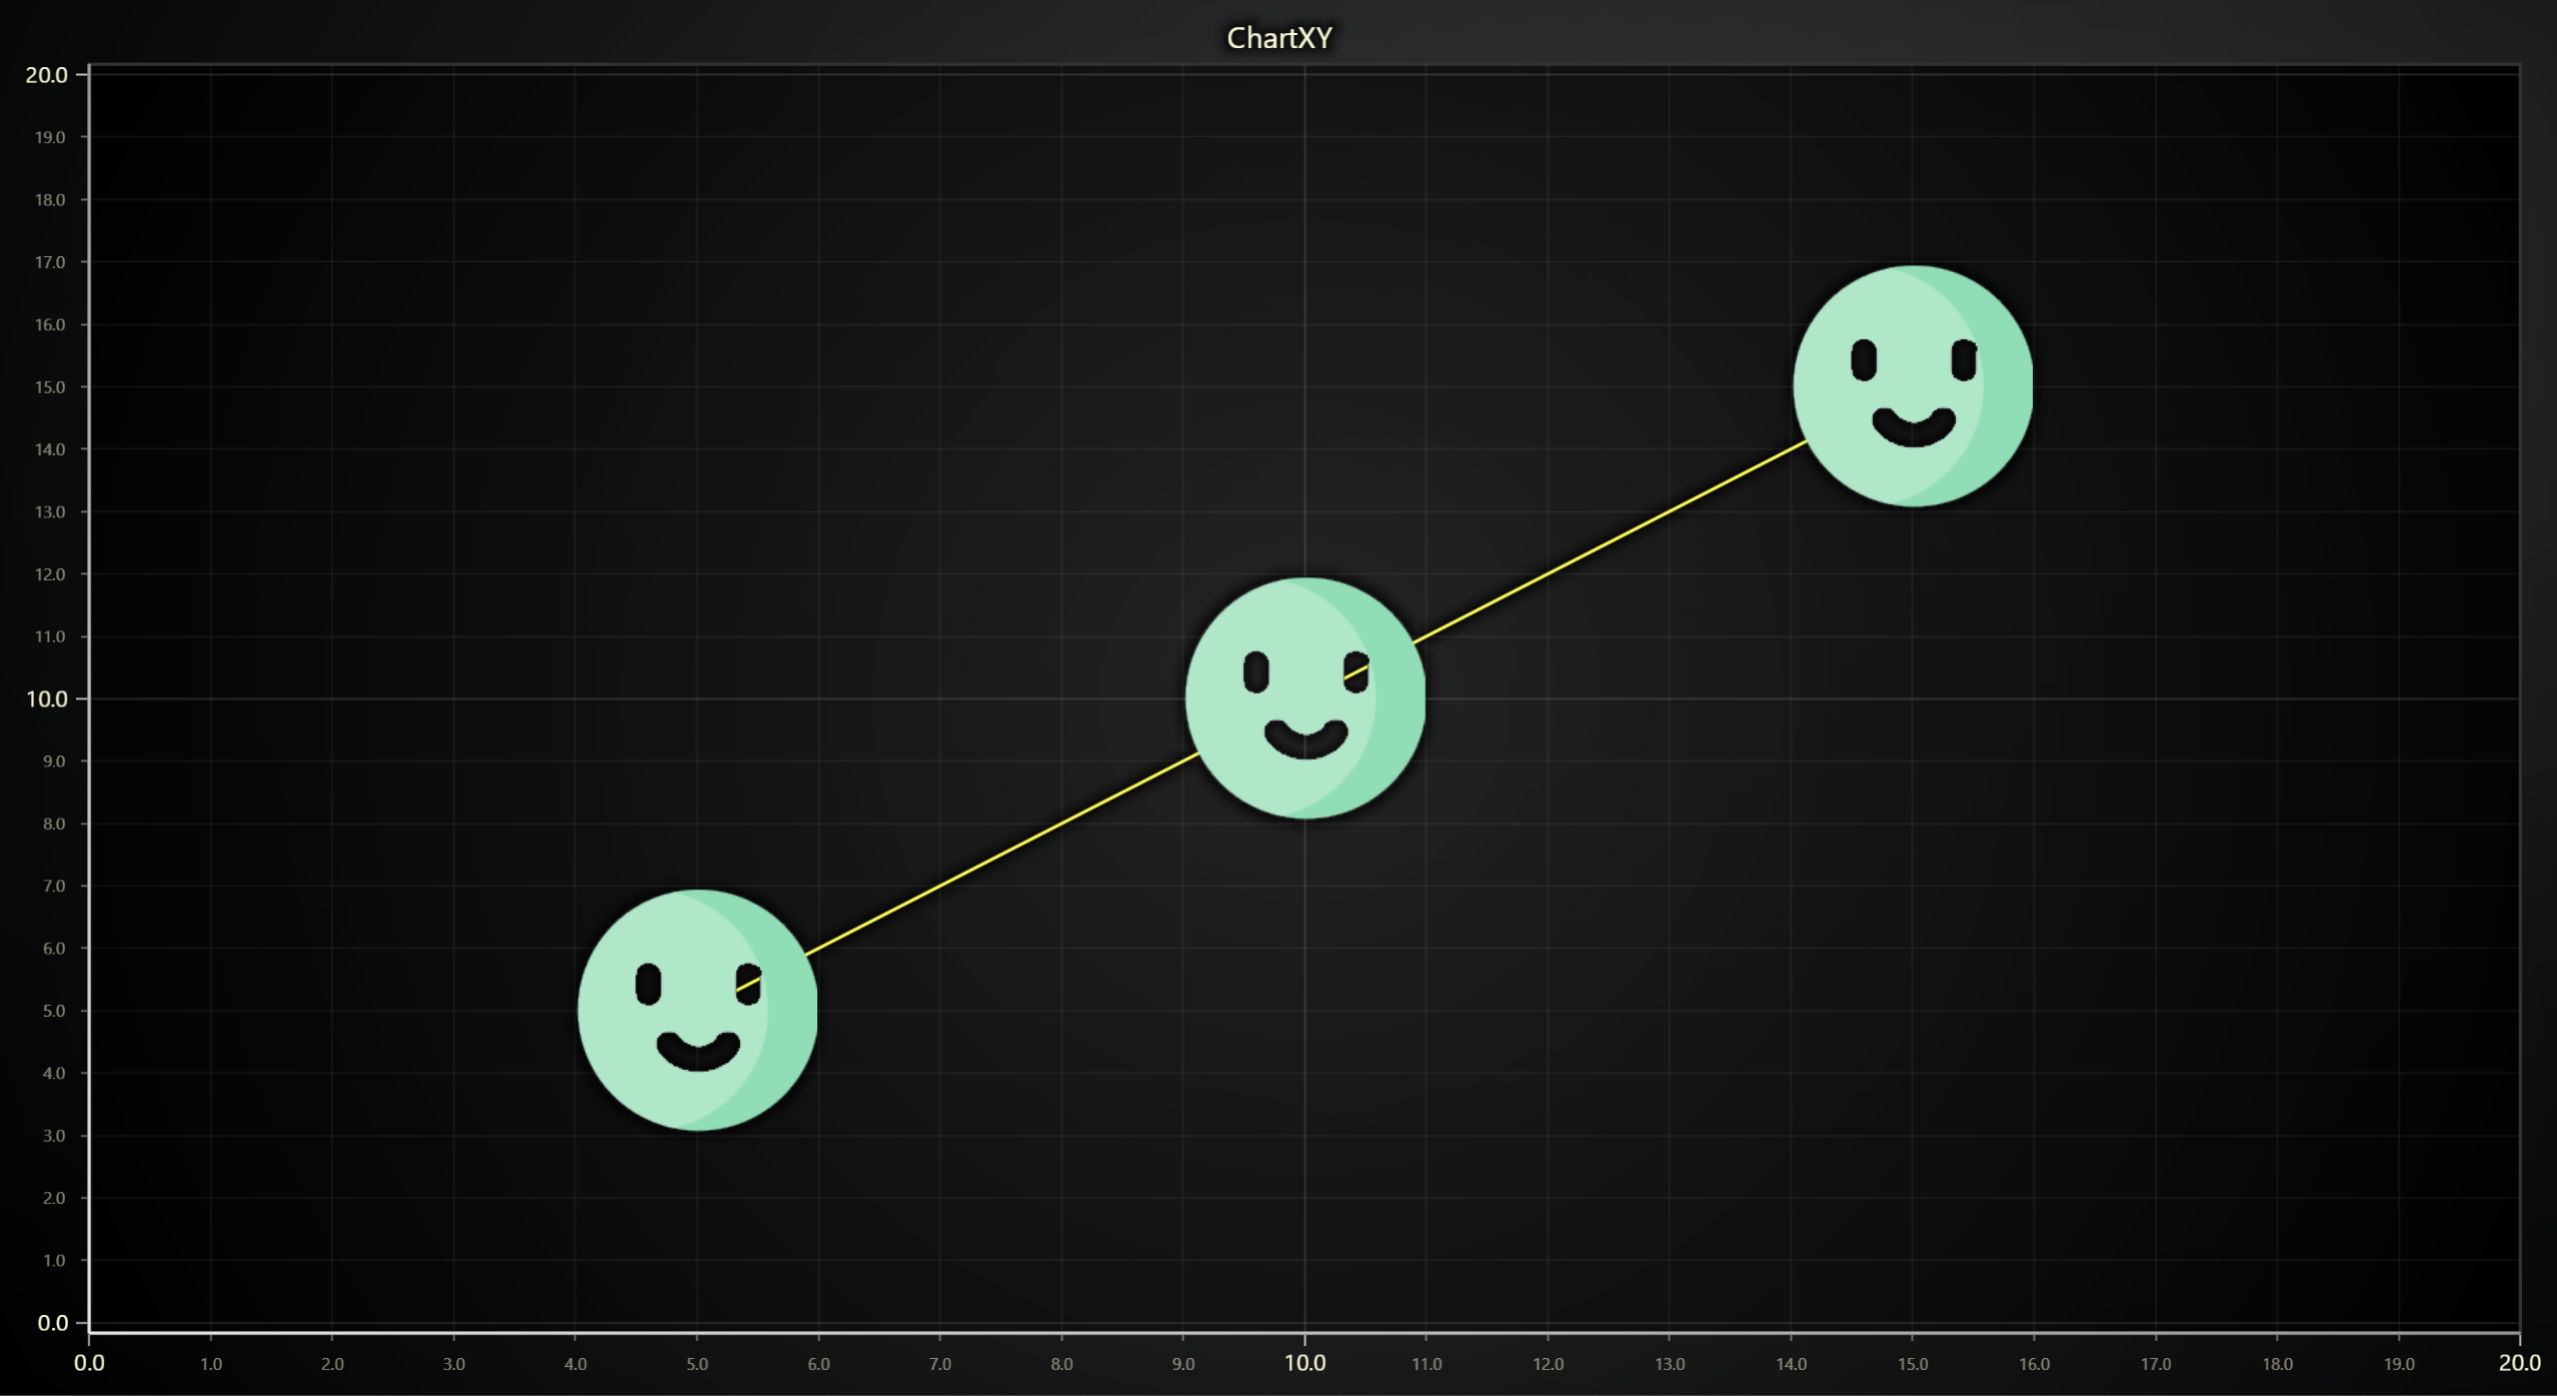Click the X-axis label 10.0
The height and width of the screenshot is (1396, 2557).
point(1305,1362)
